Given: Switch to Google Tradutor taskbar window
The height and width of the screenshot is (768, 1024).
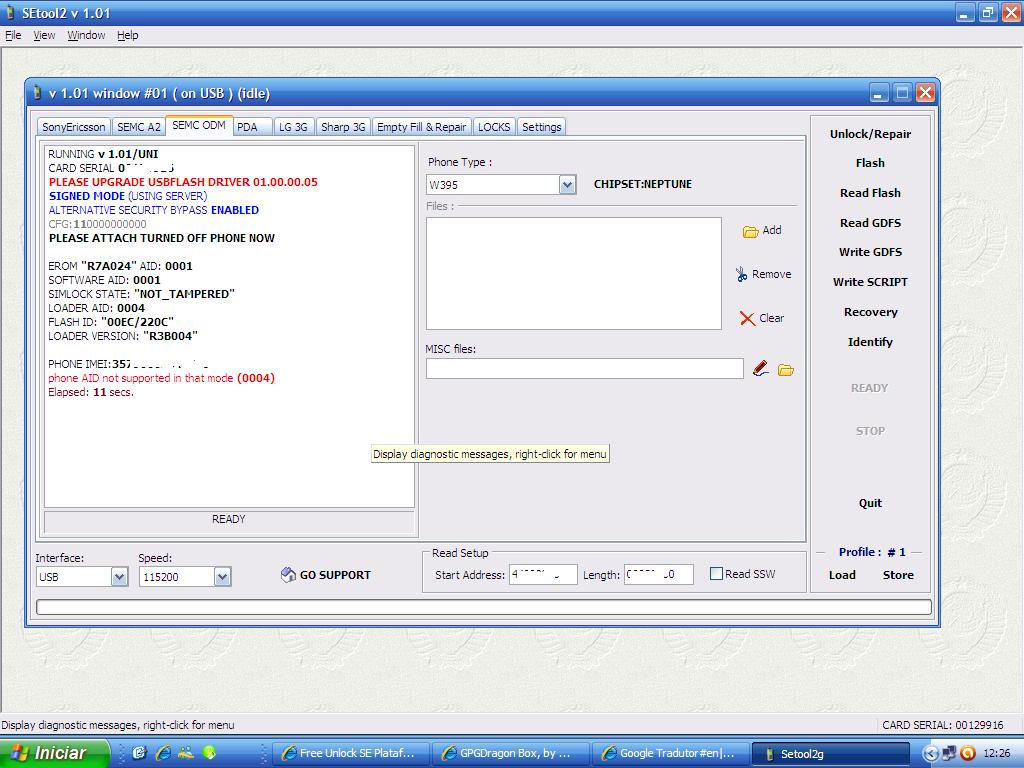Looking at the screenshot, I should [x=671, y=754].
